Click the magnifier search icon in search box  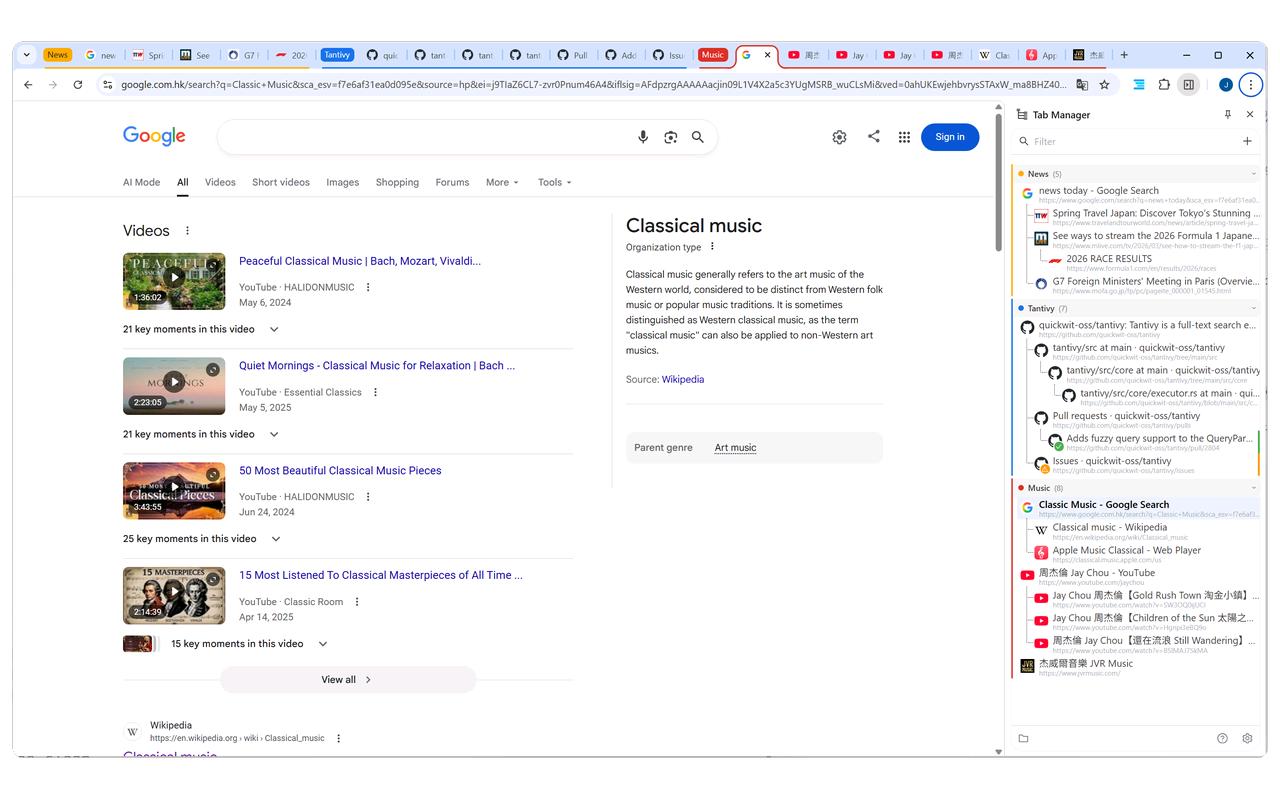(x=698, y=137)
